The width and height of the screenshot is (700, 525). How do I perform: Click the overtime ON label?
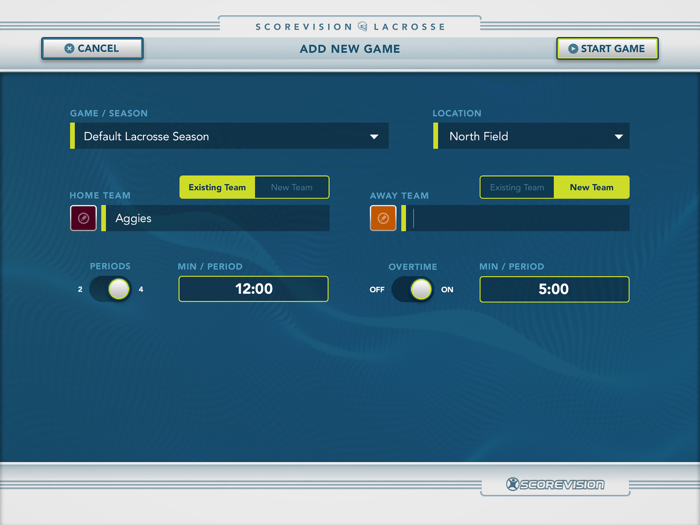(447, 289)
